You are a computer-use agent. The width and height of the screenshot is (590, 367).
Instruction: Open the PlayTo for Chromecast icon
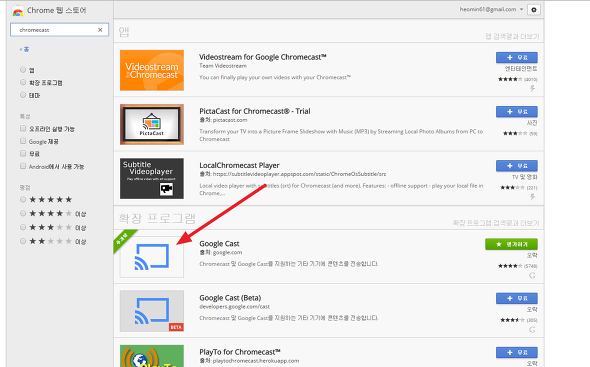152,356
